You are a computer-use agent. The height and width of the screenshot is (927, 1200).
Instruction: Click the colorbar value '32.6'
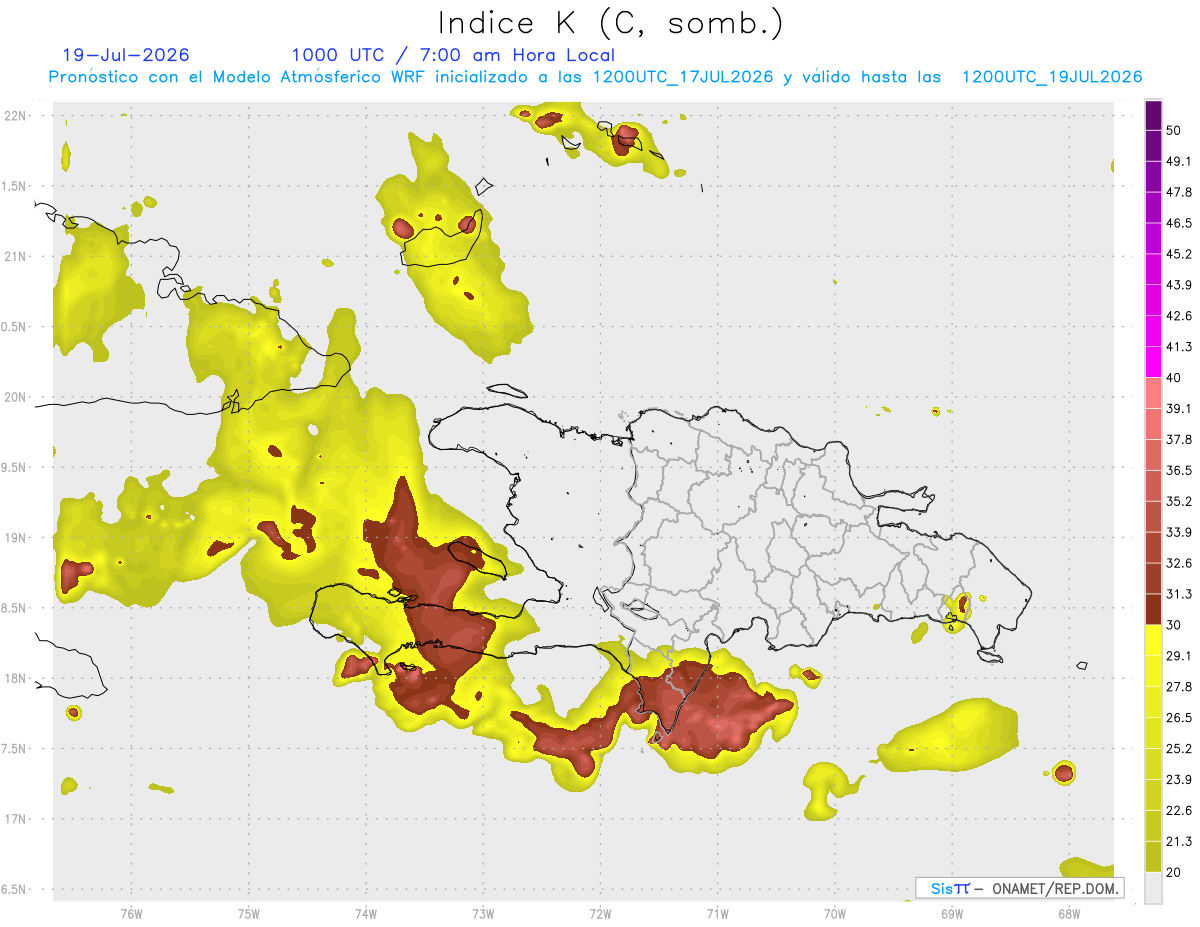point(1178,563)
